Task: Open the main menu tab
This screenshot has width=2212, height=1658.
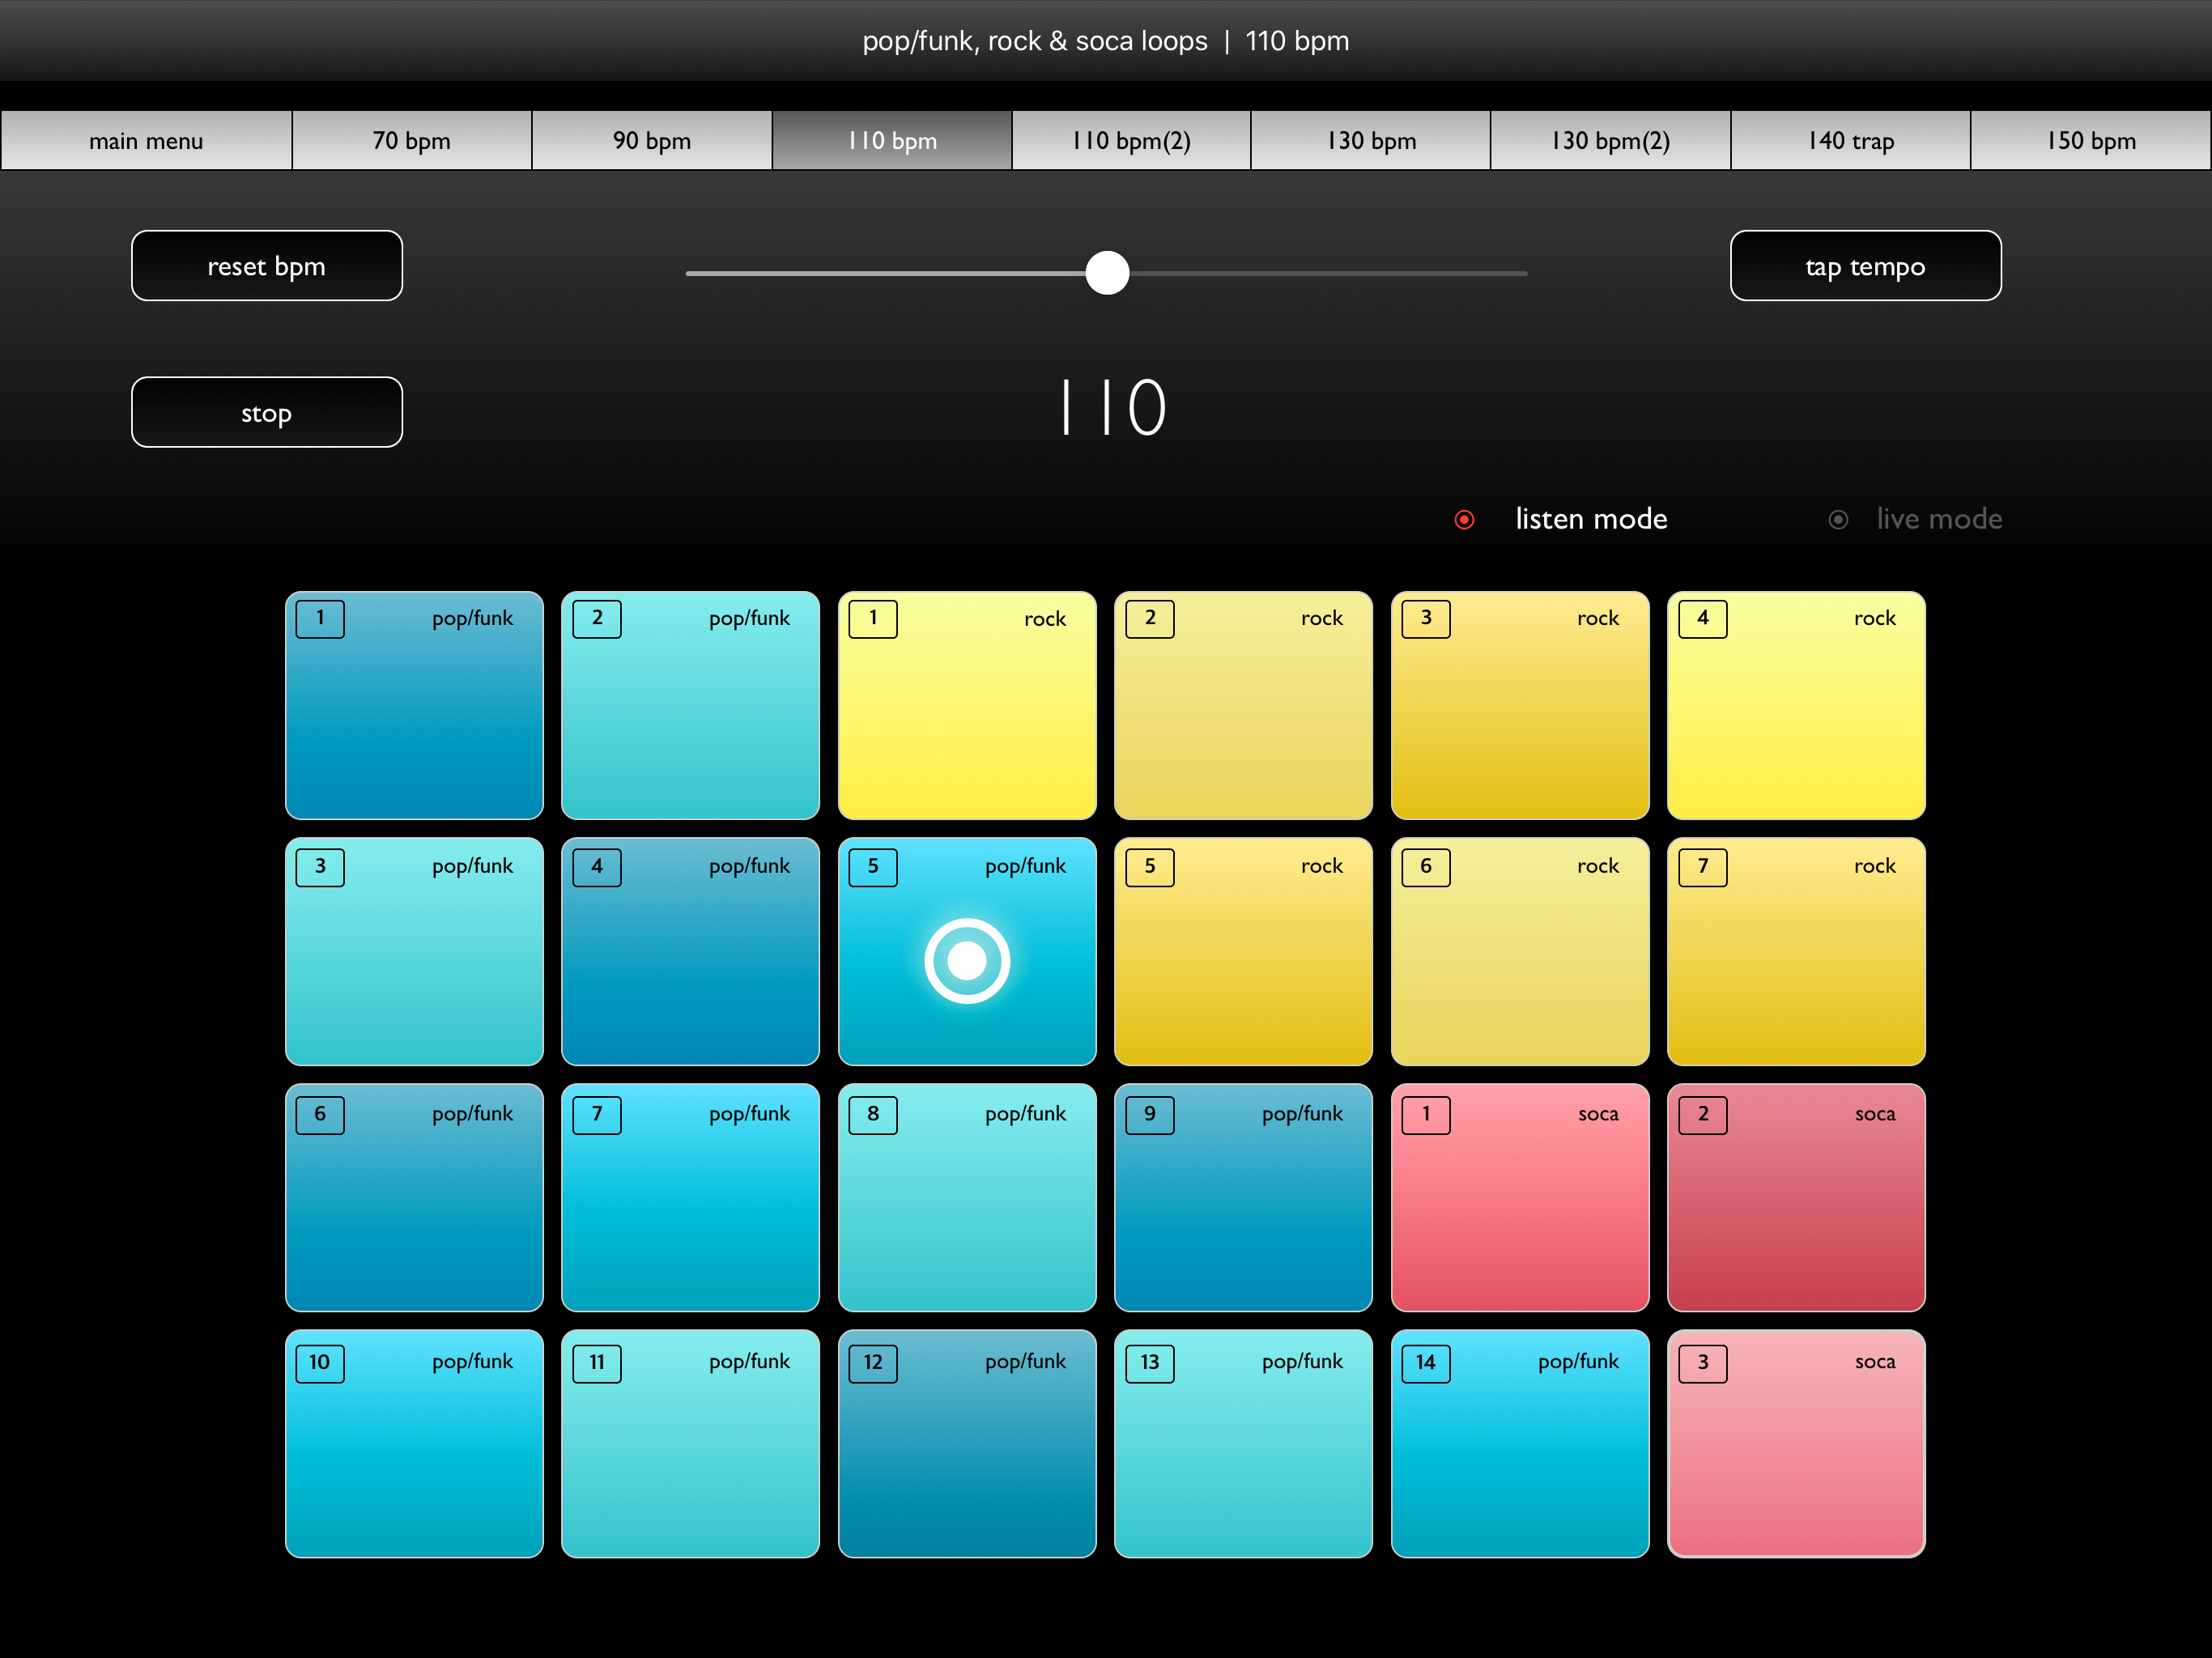Action: click(x=146, y=141)
